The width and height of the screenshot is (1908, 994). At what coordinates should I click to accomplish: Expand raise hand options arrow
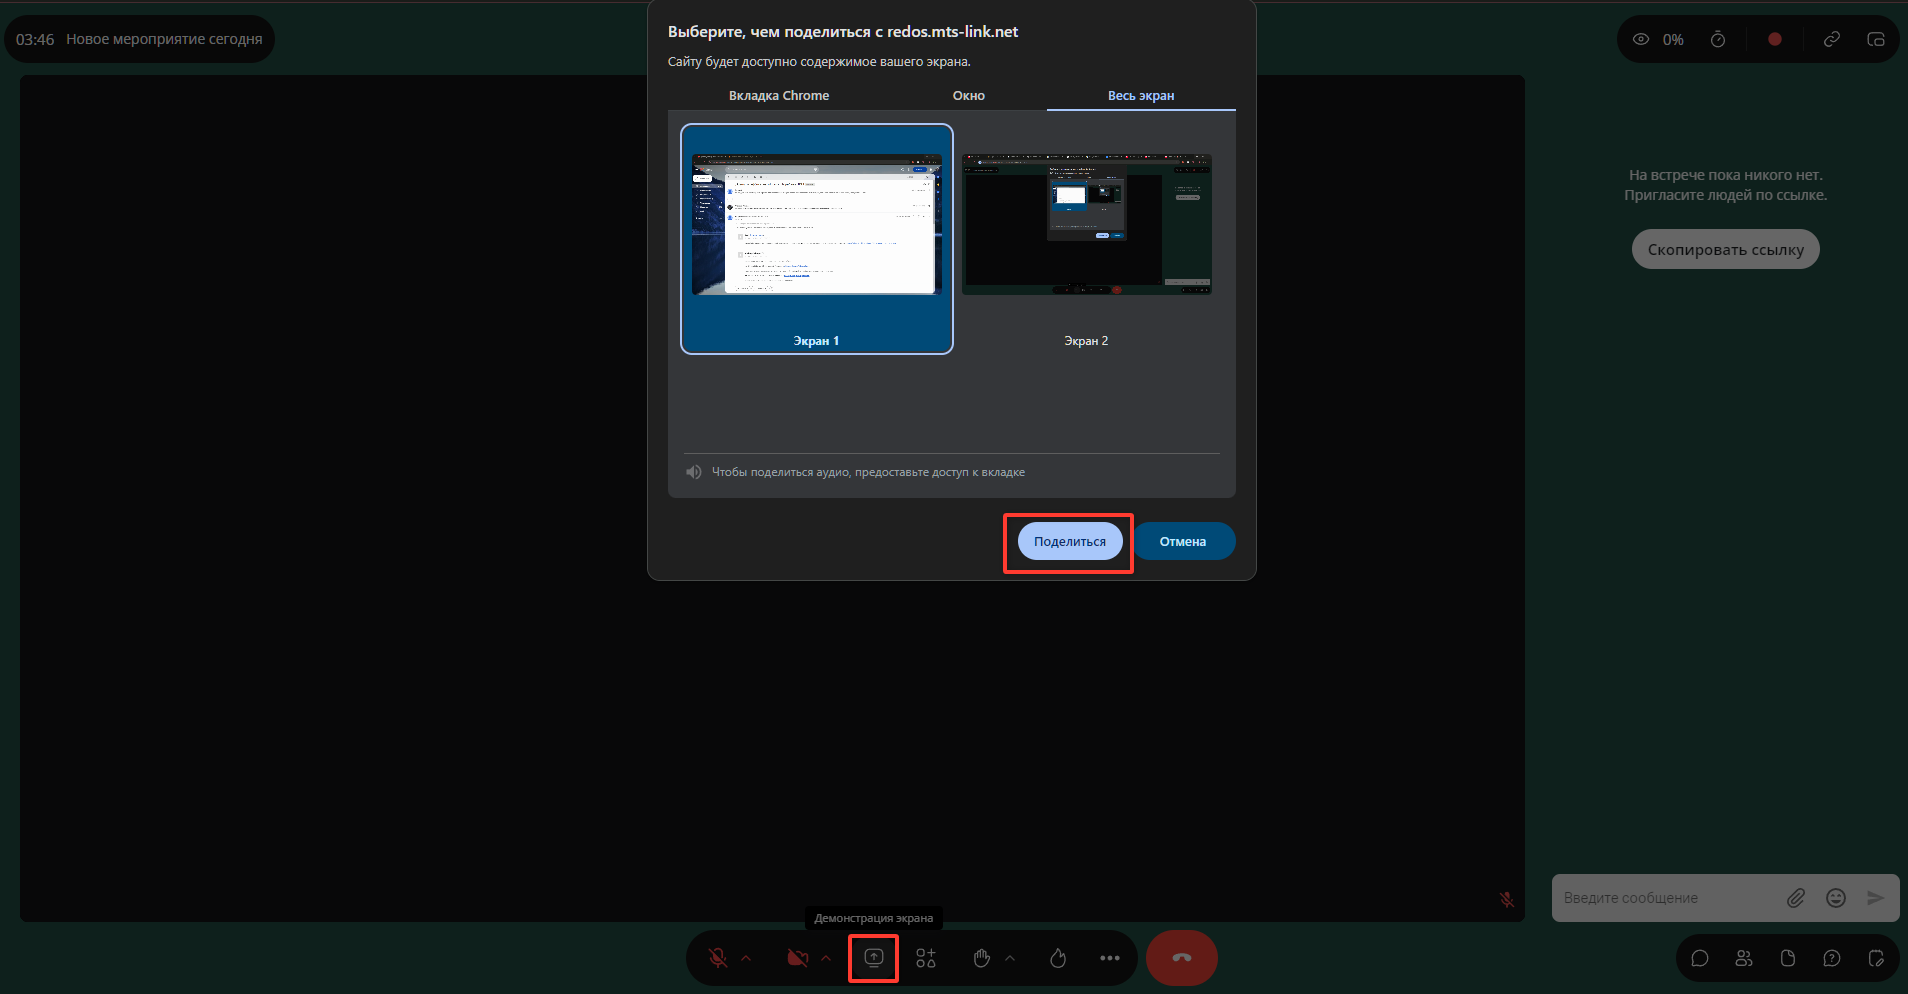[1010, 958]
